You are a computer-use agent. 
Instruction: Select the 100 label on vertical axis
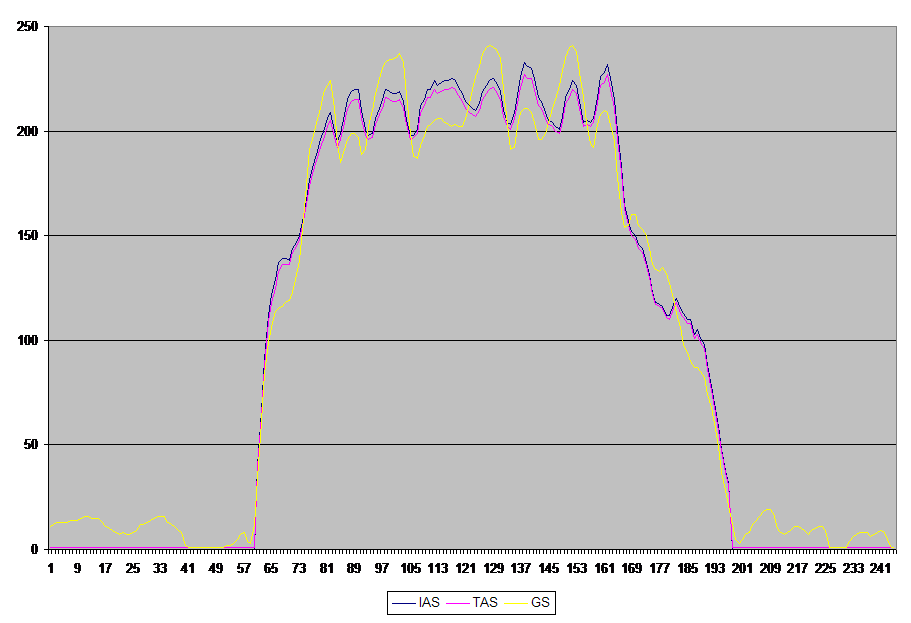click(x=30, y=340)
